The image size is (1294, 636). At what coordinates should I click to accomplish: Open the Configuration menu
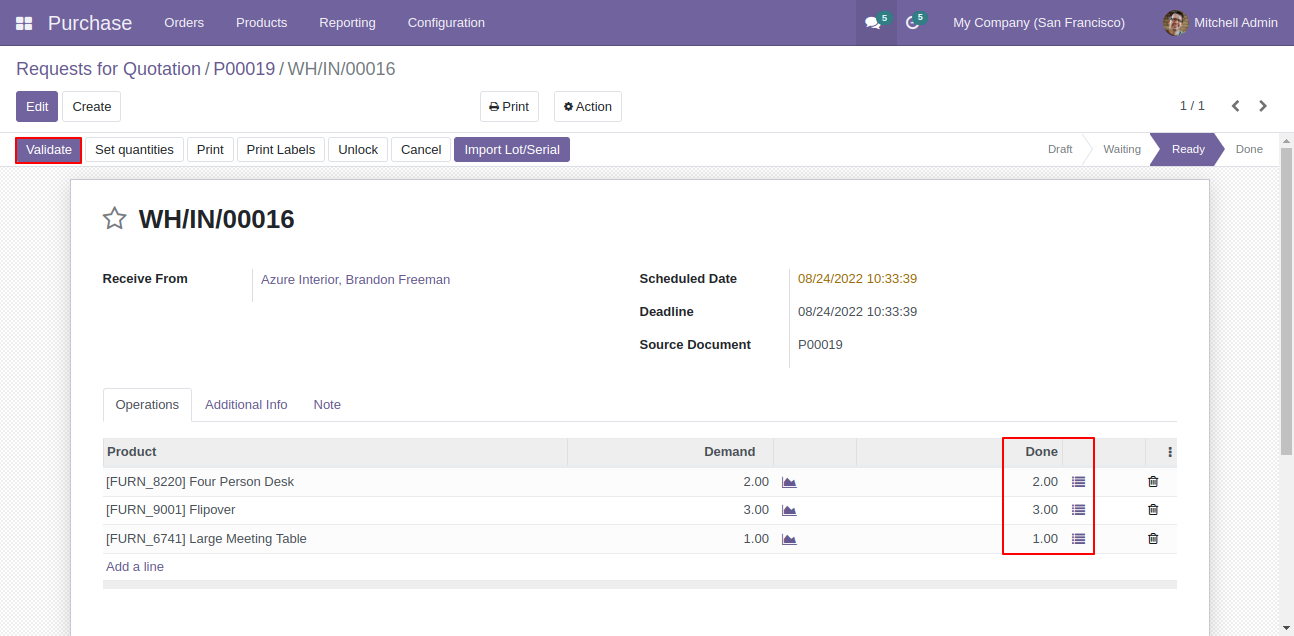pos(446,22)
